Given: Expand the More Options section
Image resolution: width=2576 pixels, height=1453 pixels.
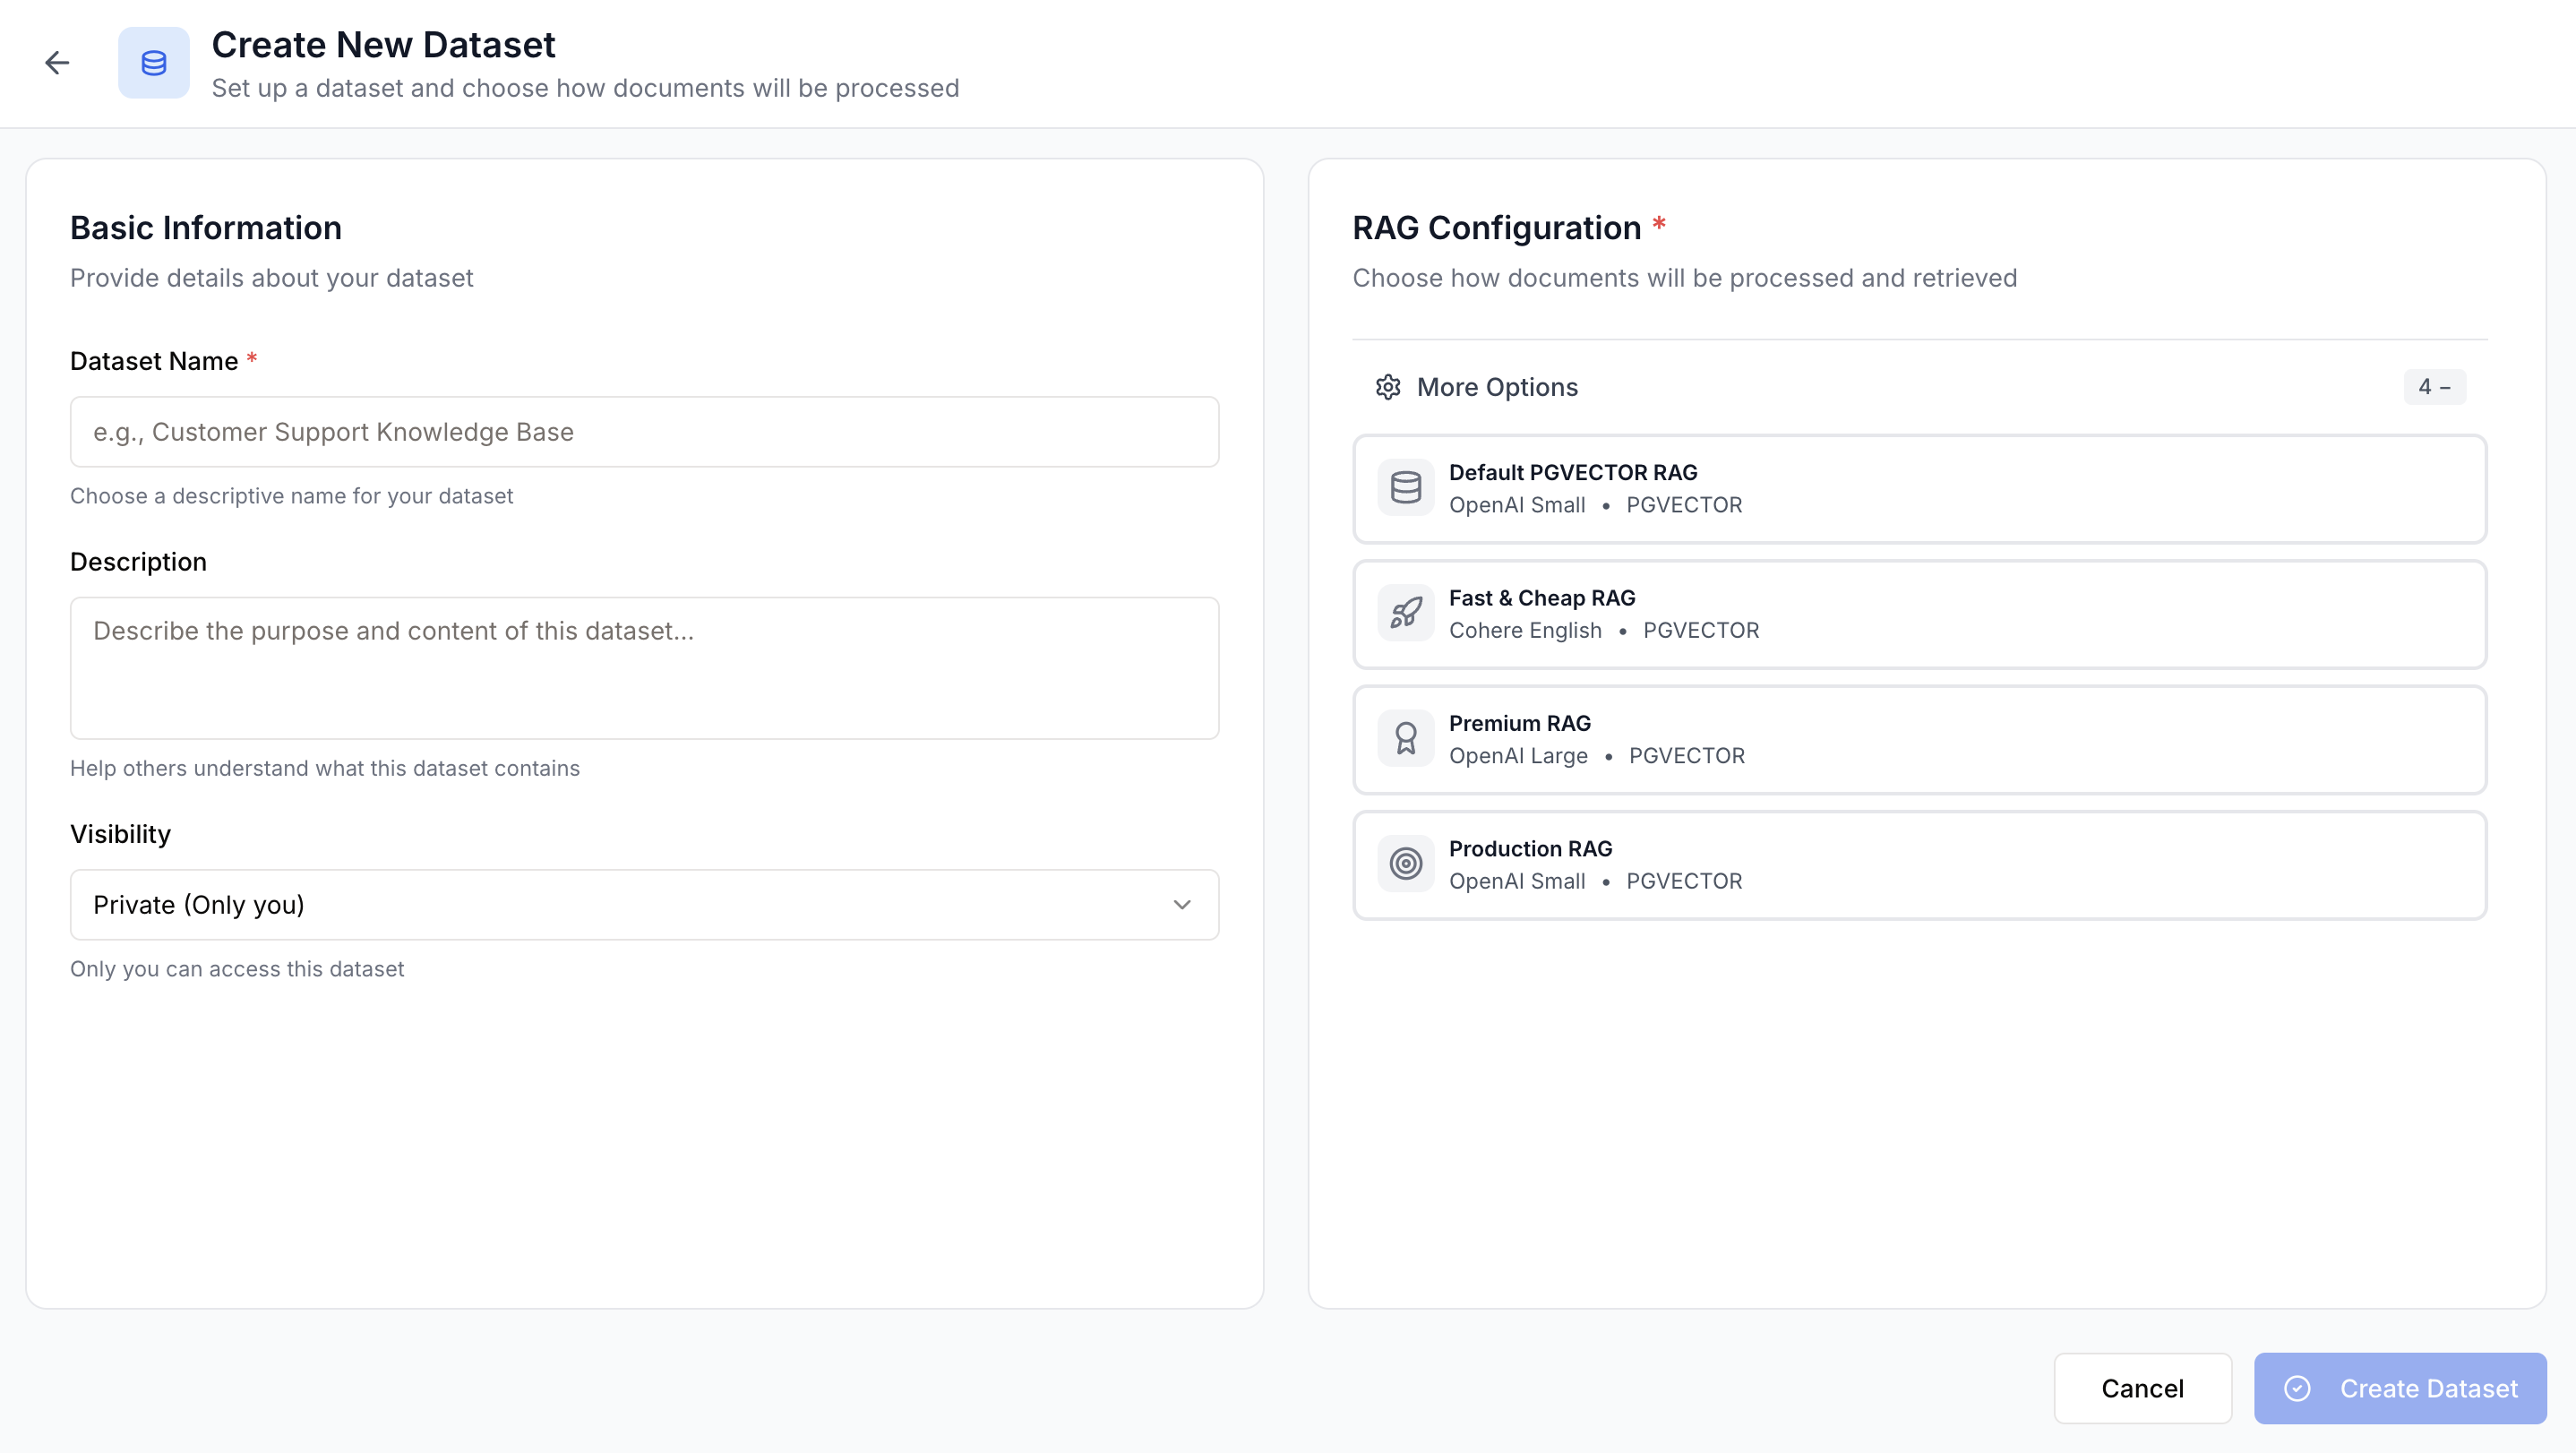Looking at the screenshot, I should tap(1497, 387).
